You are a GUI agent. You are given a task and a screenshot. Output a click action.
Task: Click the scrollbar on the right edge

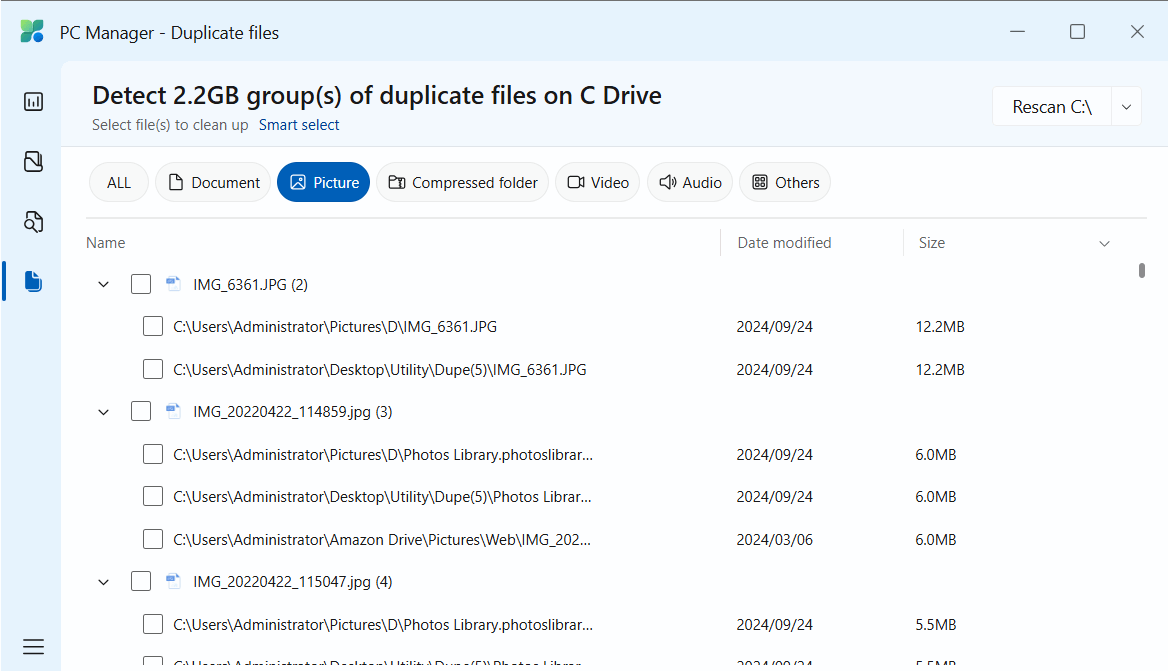point(1140,270)
